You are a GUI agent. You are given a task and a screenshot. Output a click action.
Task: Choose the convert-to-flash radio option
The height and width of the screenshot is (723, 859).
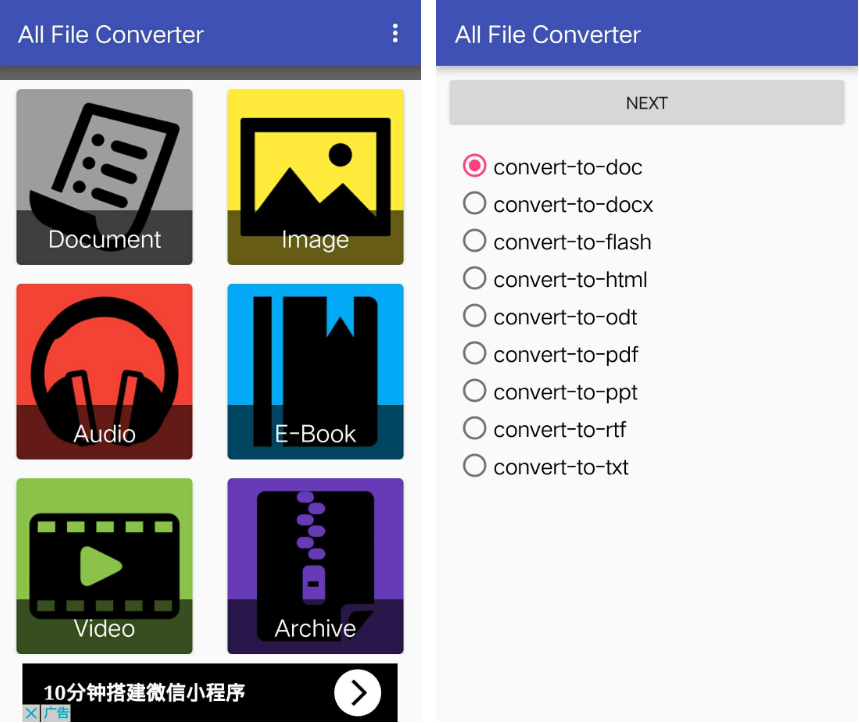click(x=557, y=241)
